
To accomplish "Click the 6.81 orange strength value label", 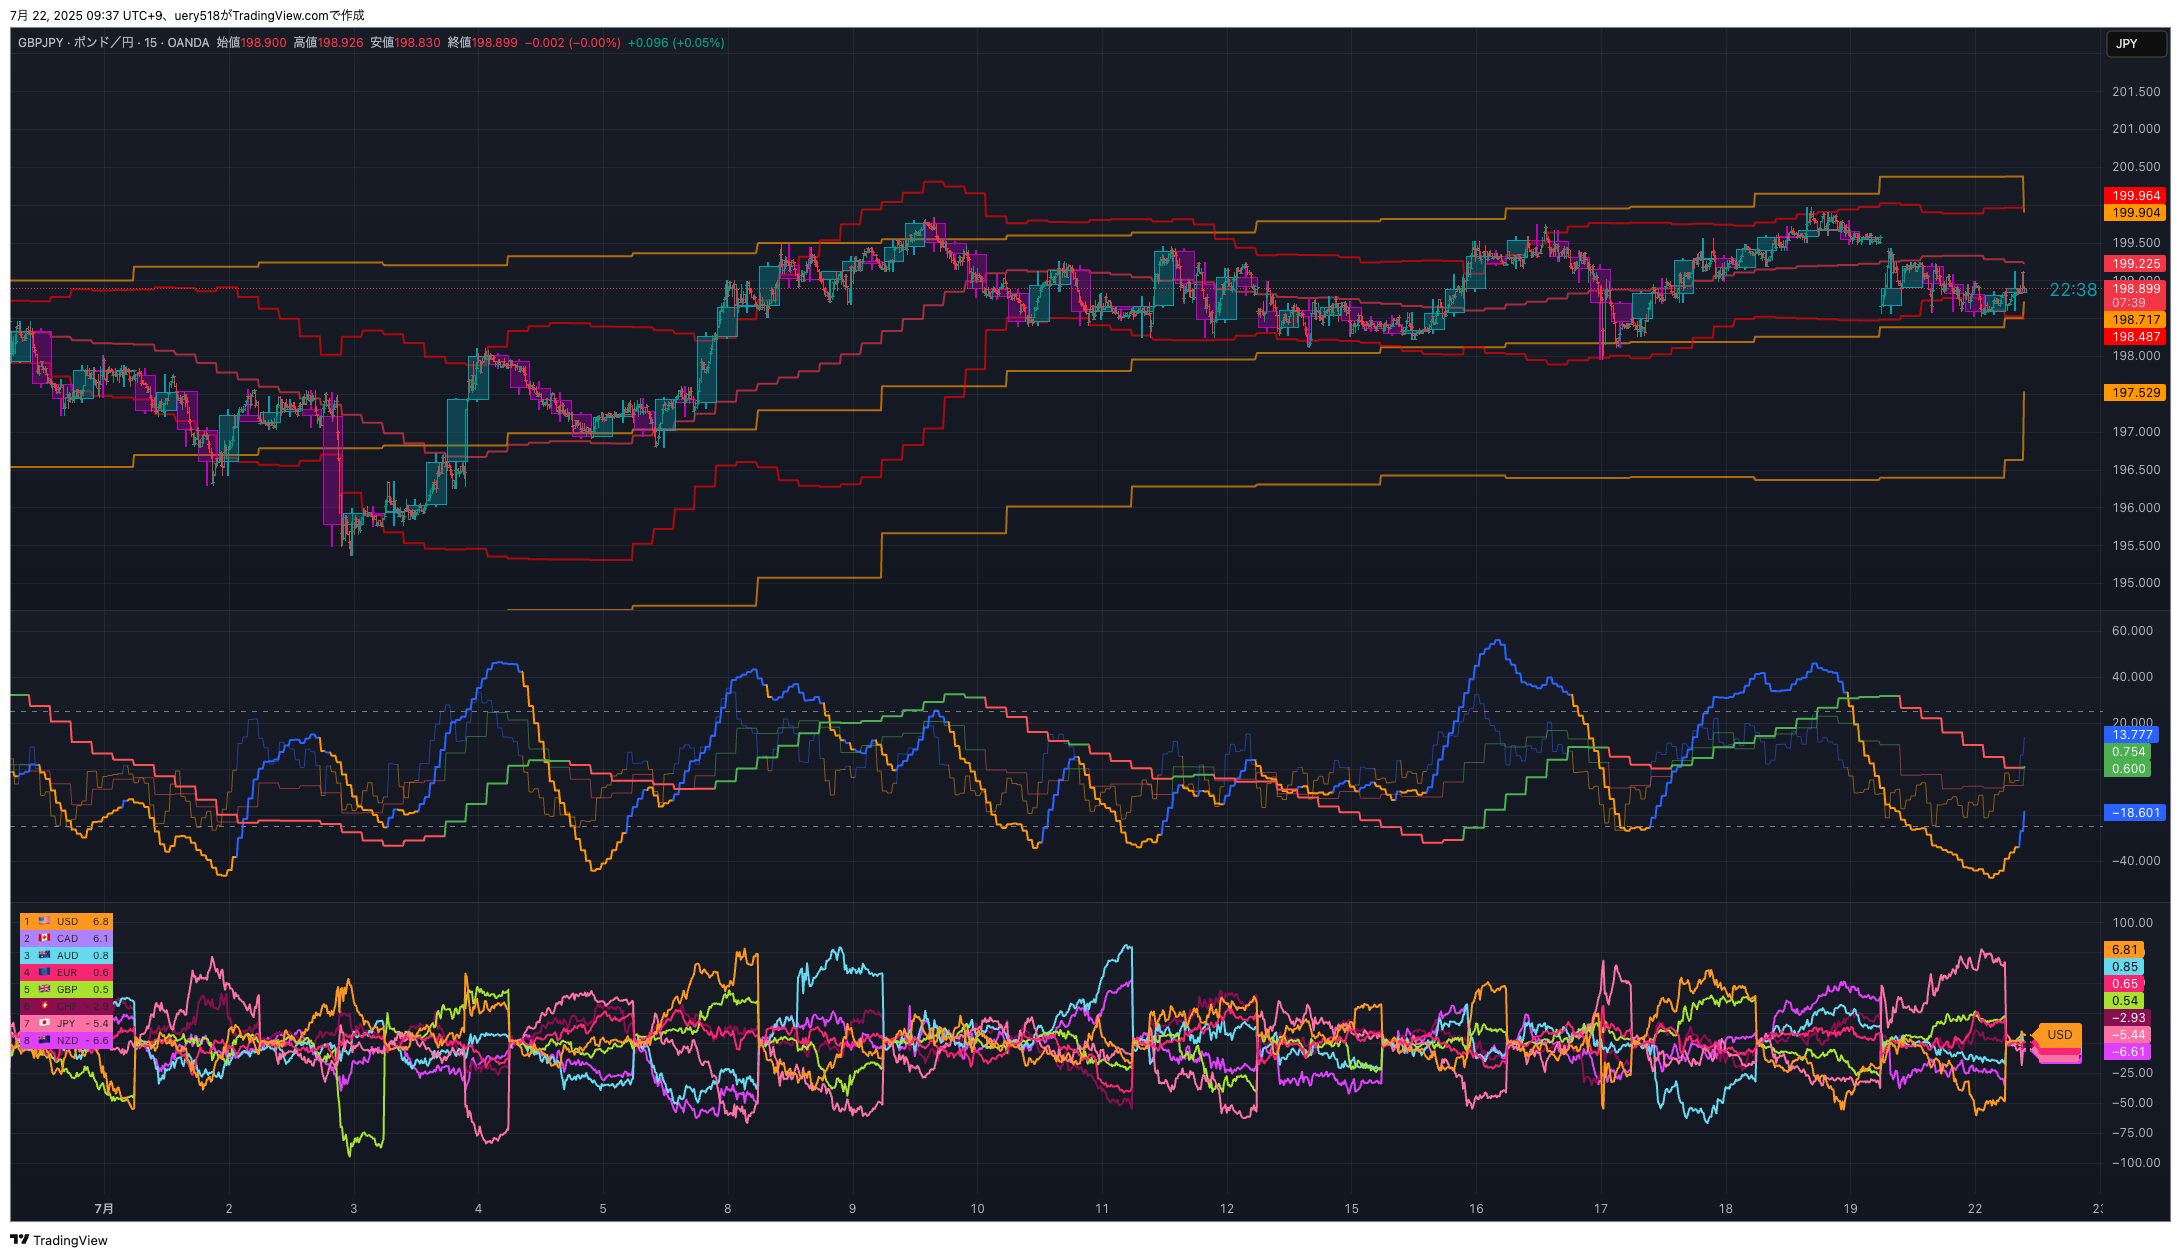I will (x=2124, y=950).
